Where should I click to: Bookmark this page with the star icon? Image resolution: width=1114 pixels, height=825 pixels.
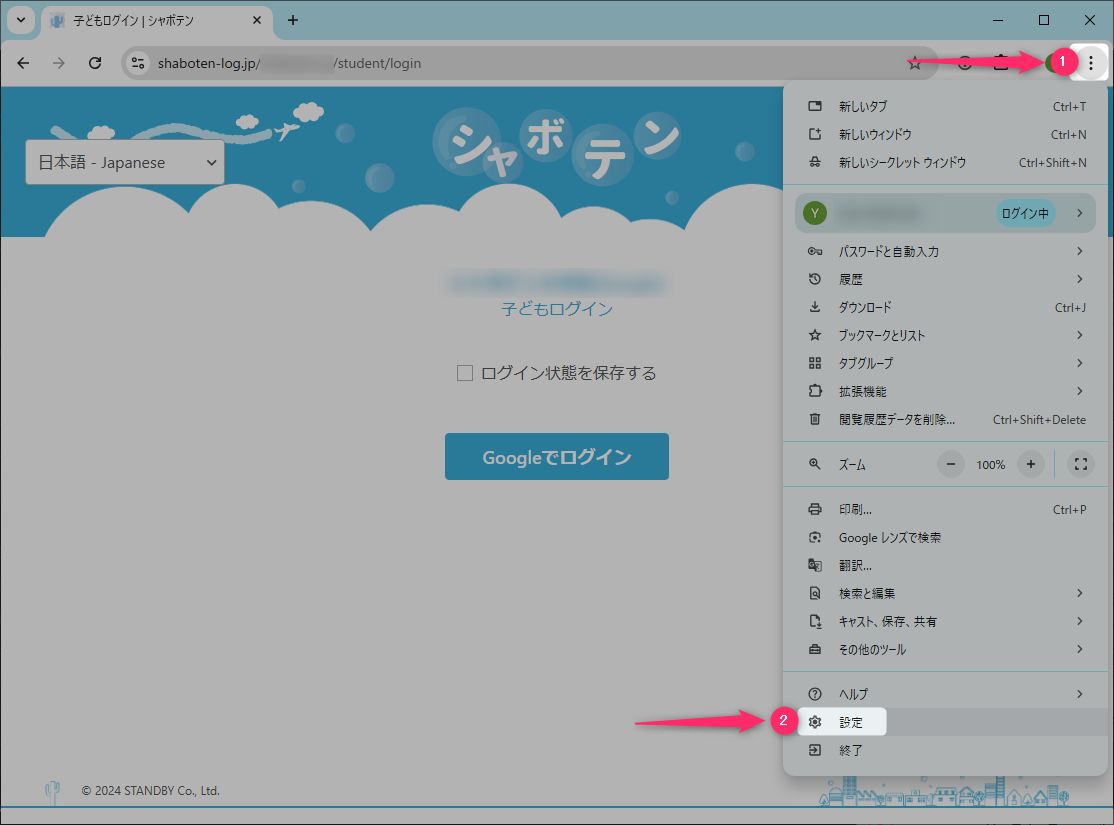point(914,63)
